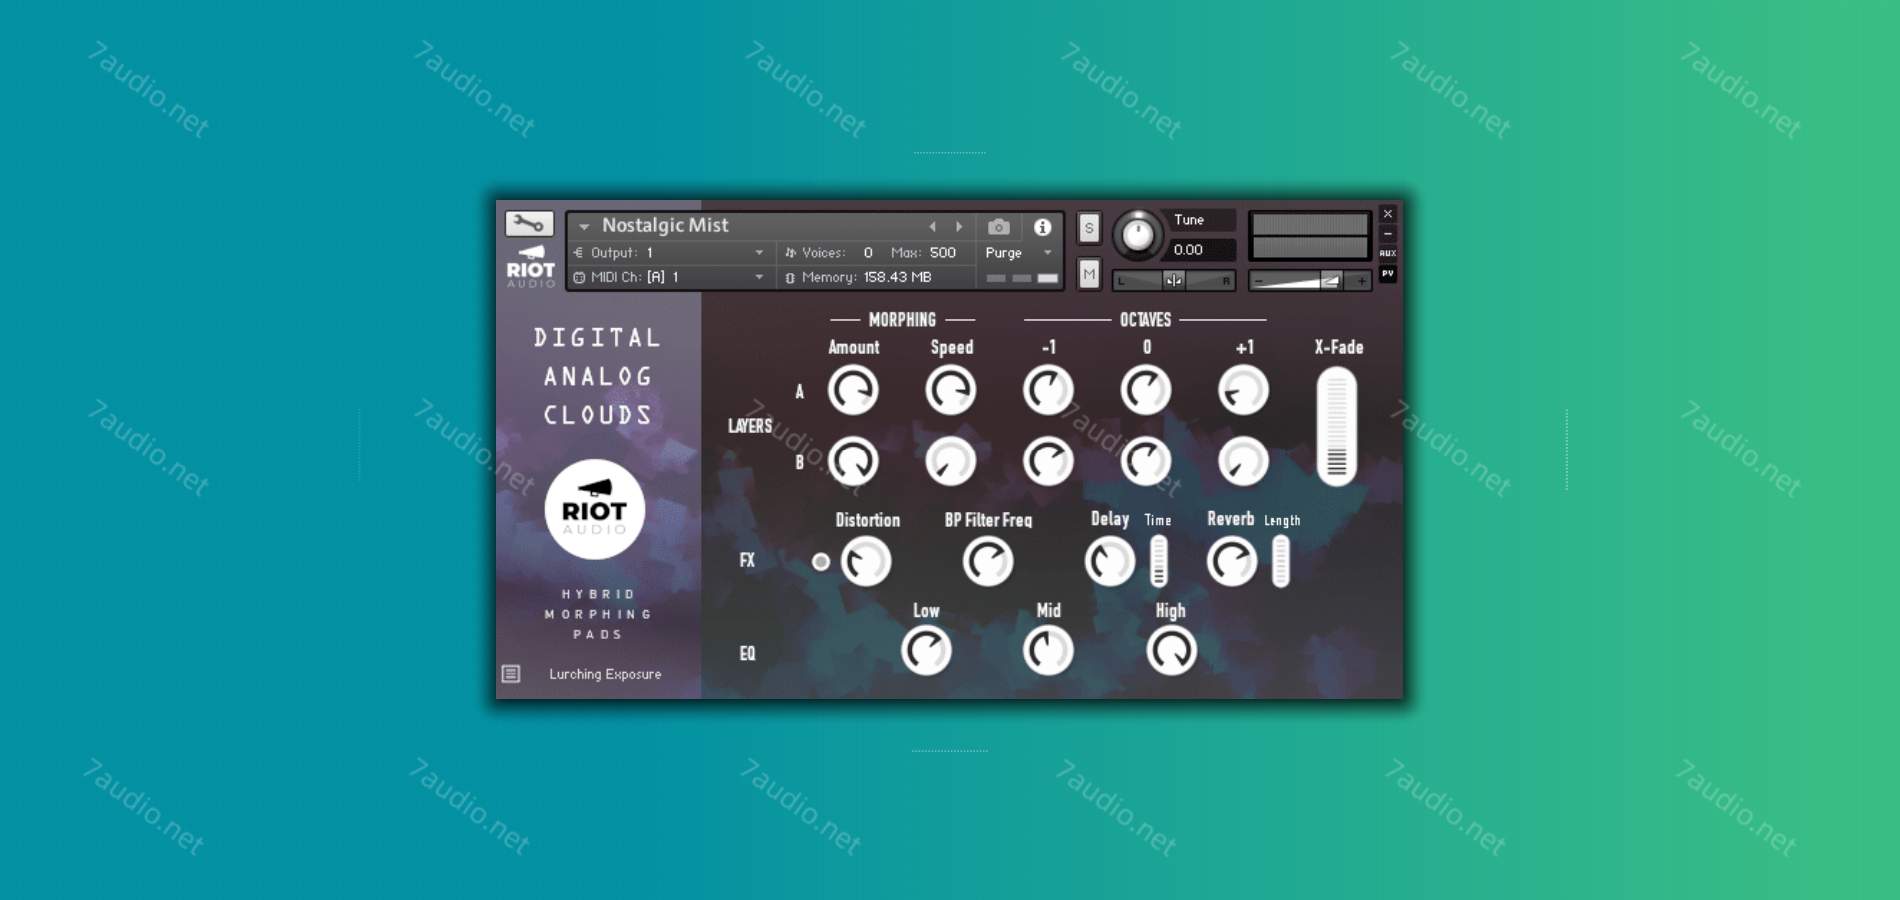Click the Tune value field 0.00
The image size is (1900, 900).
[x=1201, y=250]
